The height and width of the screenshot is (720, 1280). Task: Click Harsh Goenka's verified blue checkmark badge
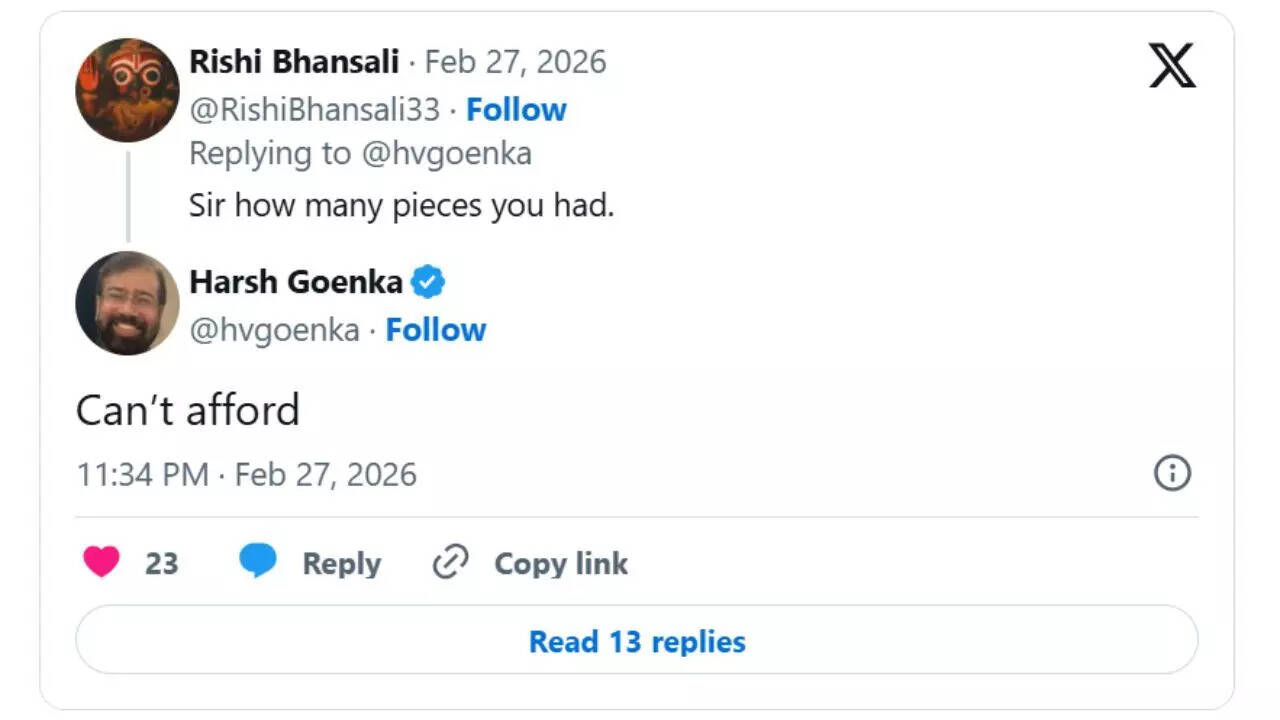429,282
